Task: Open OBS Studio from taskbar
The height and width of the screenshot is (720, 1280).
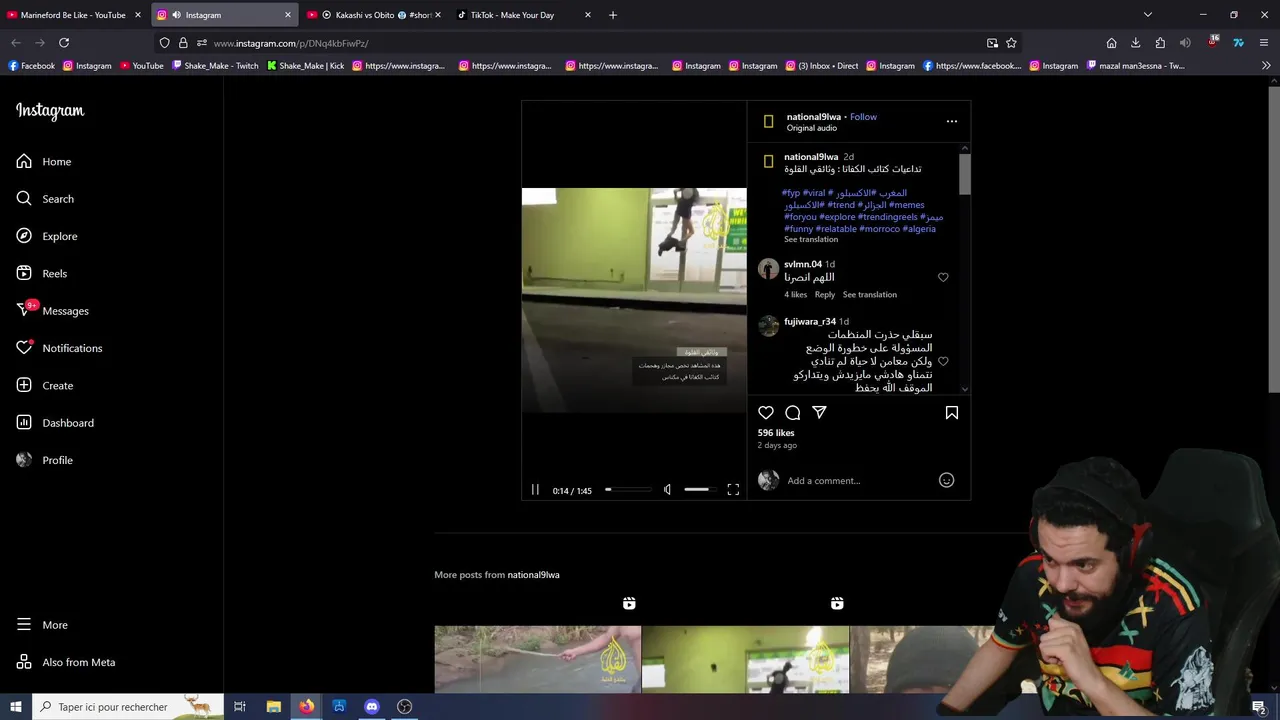Action: (x=404, y=707)
